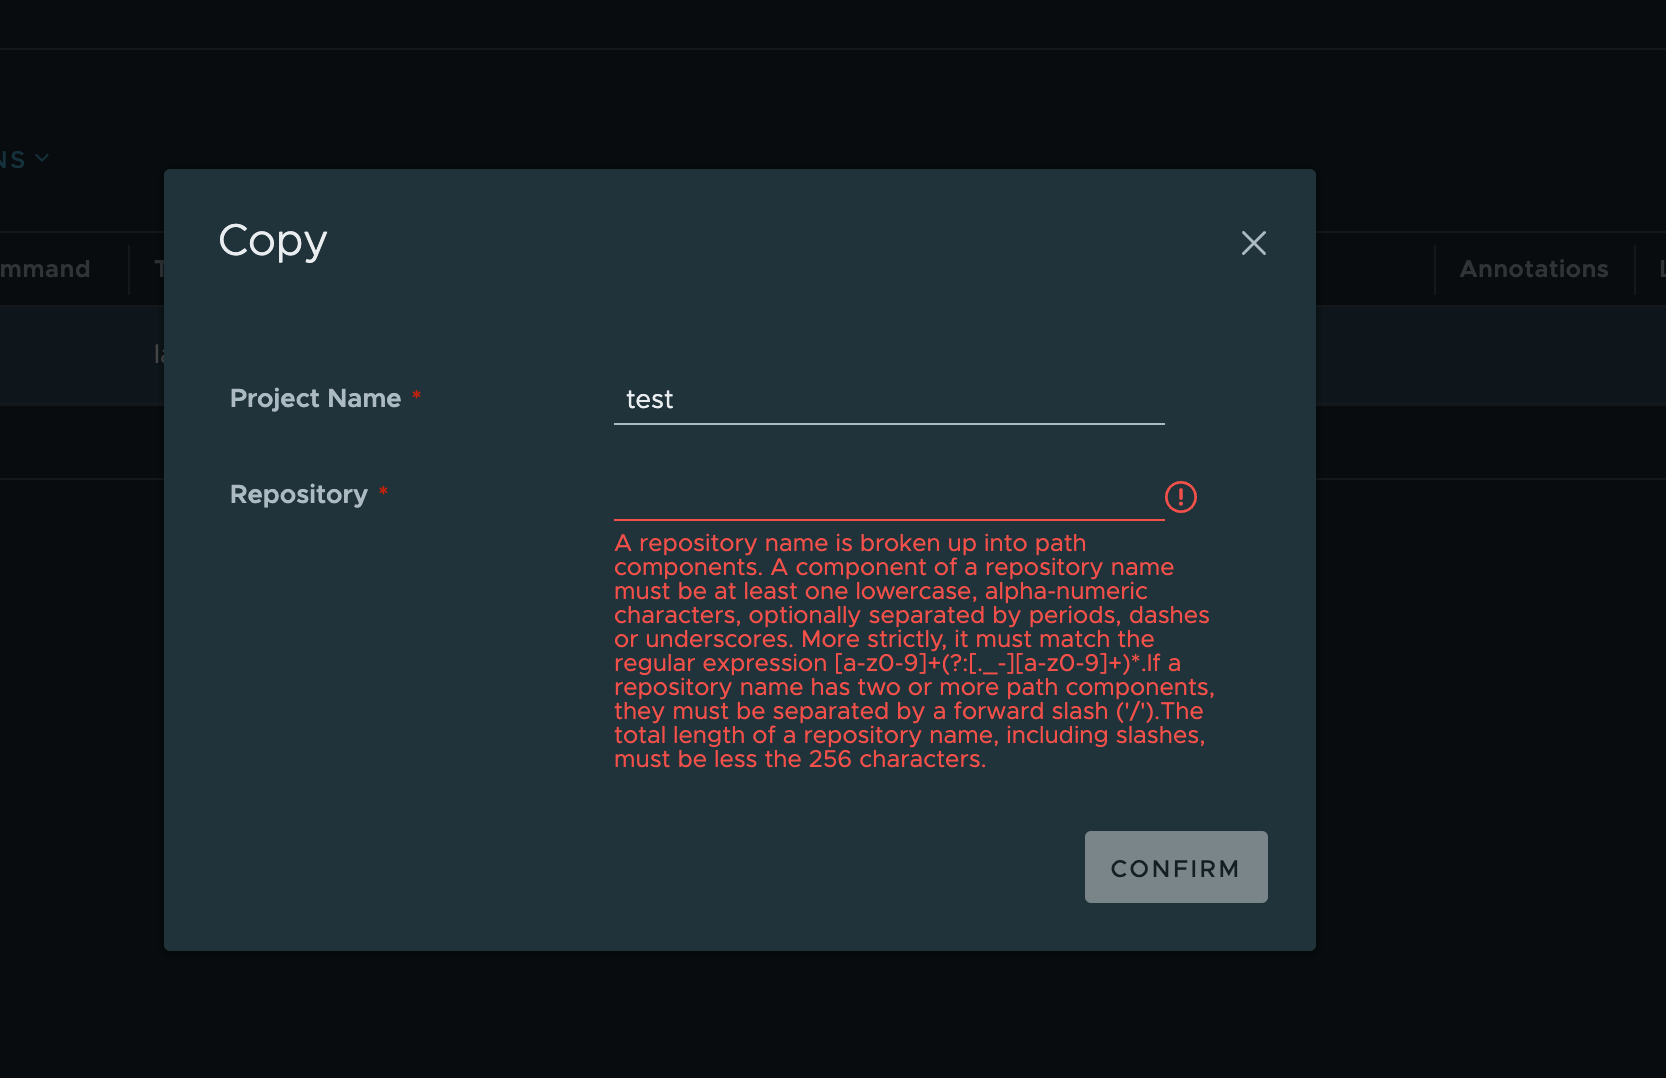Click the Copy dialog title
Viewport: 1666px width, 1078px height.
click(272, 240)
